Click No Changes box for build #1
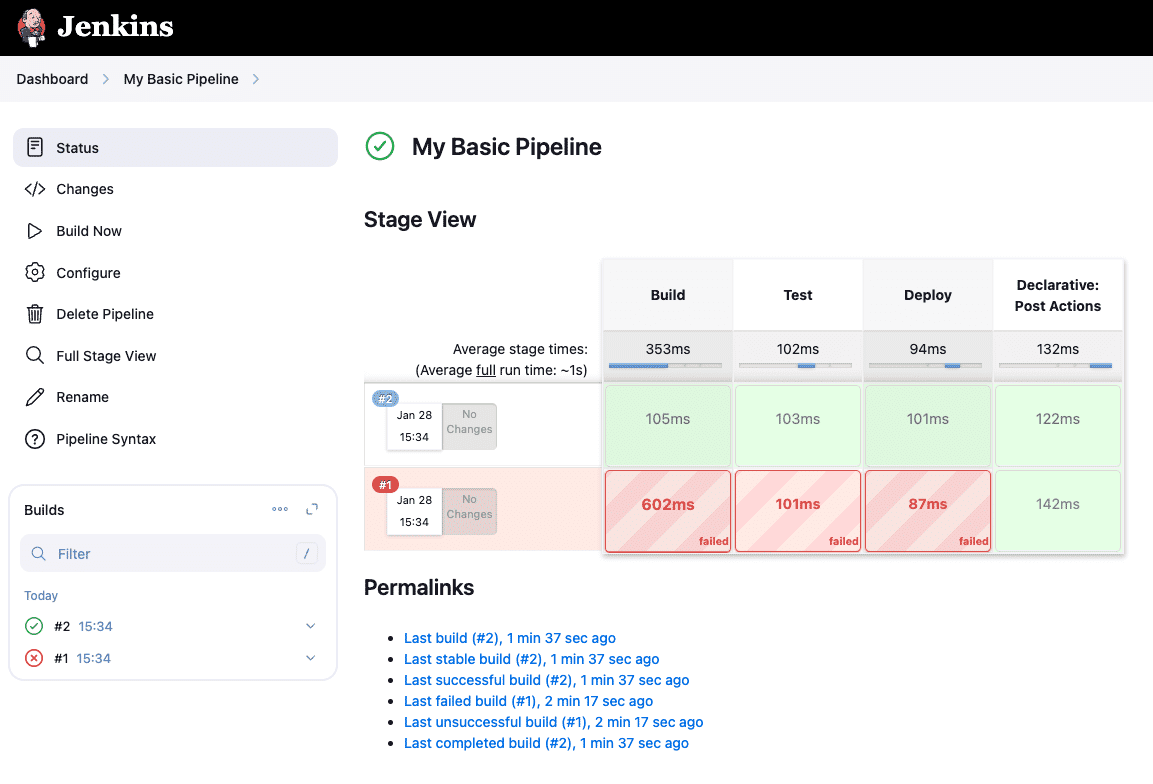The width and height of the screenshot is (1153, 784). [469, 510]
